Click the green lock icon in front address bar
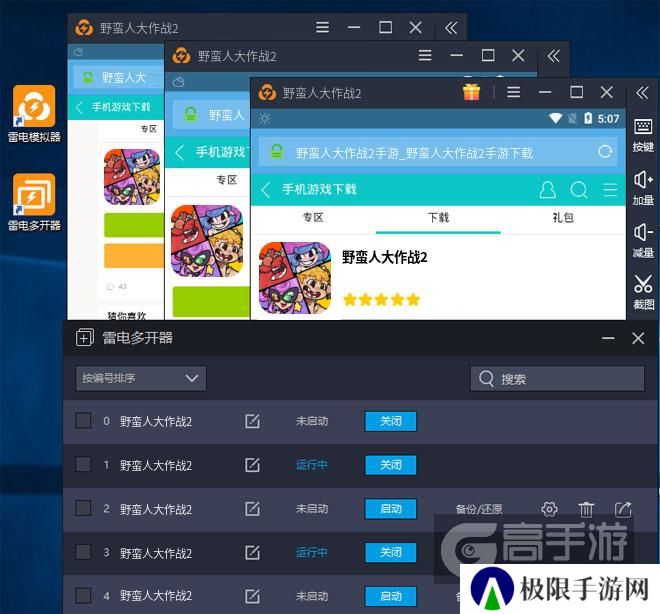 coord(277,152)
